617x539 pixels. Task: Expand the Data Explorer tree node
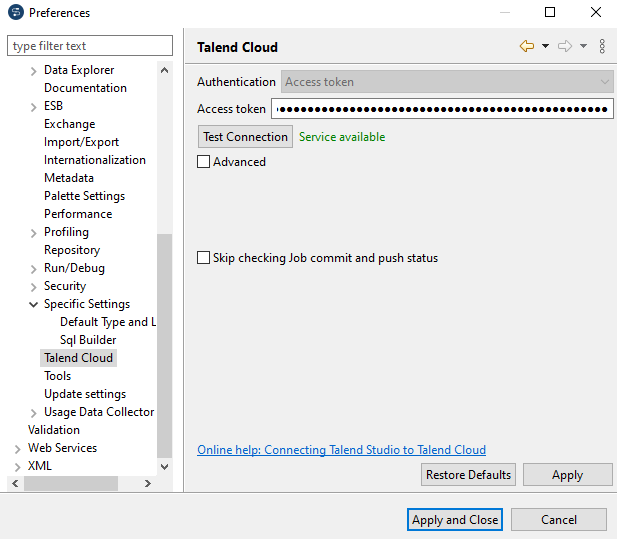coord(34,71)
